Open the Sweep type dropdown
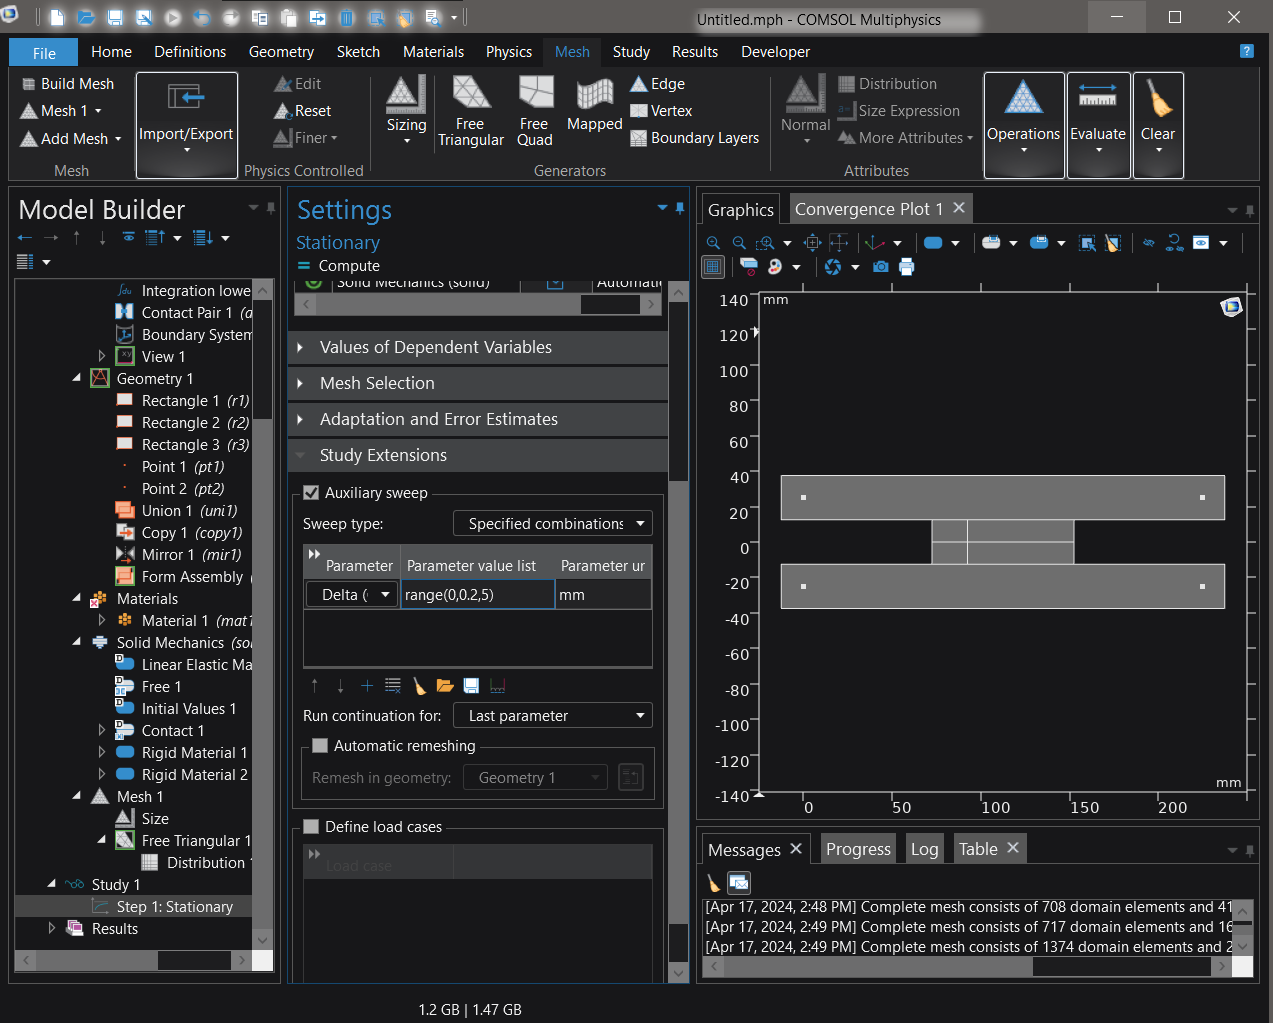 553,524
